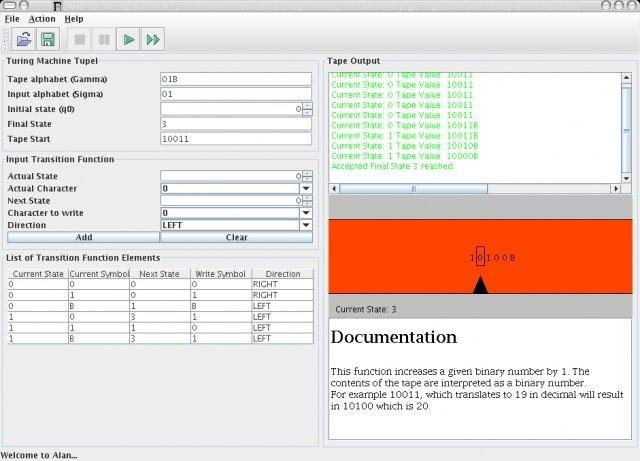
Task: Run the machine with Play icon
Action: coord(128,39)
